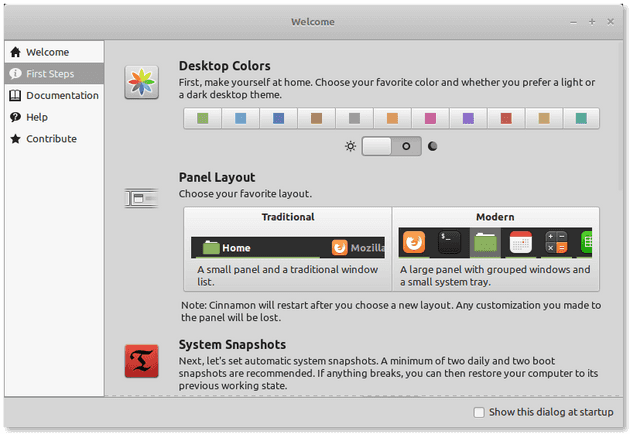The width and height of the screenshot is (630, 434).
Task: Choose the dark blue desktop color
Action: [x=278, y=118]
